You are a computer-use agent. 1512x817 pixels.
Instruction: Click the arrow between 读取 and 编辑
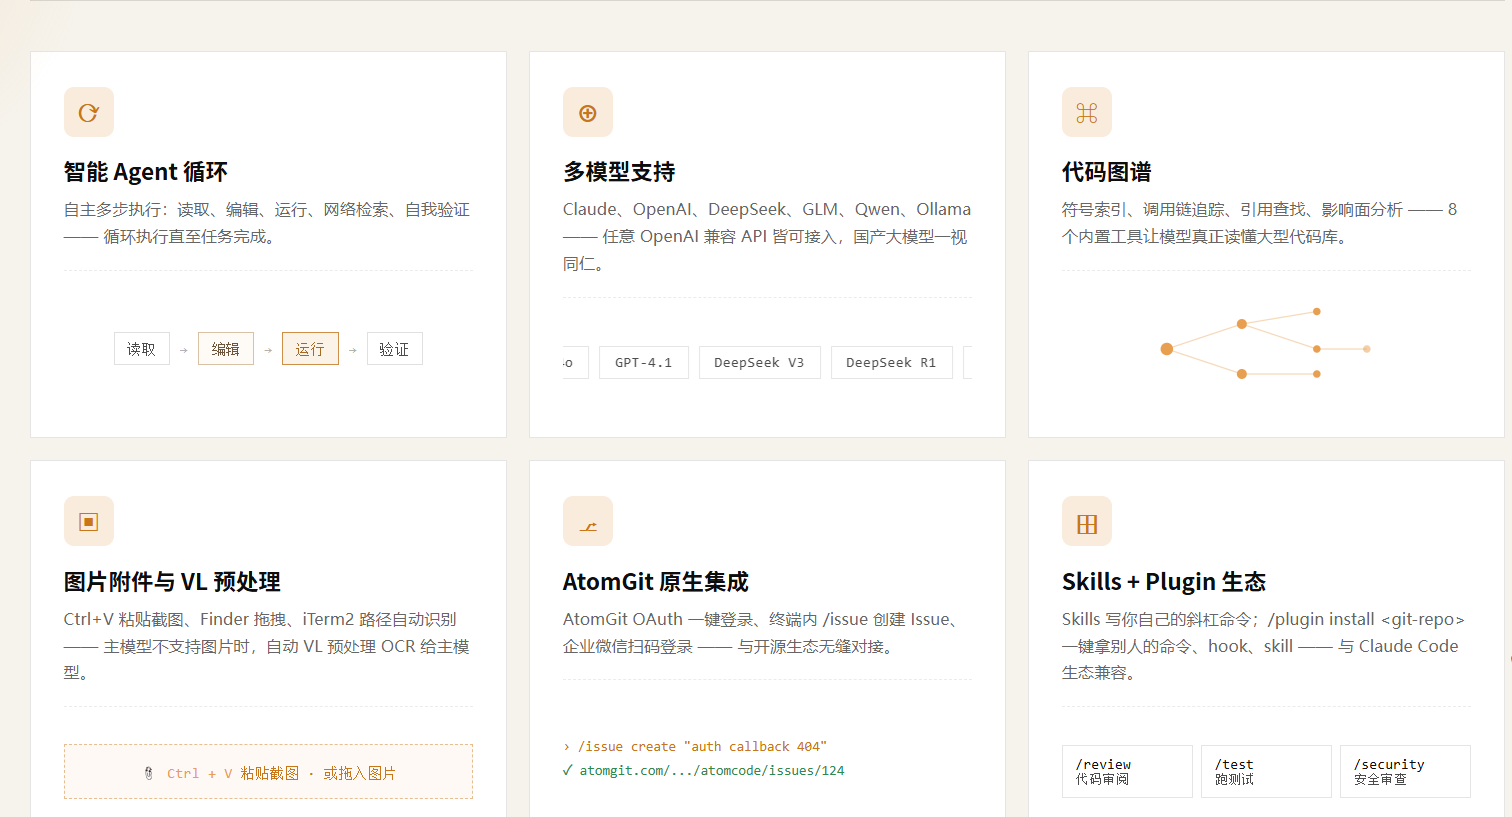point(184,350)
